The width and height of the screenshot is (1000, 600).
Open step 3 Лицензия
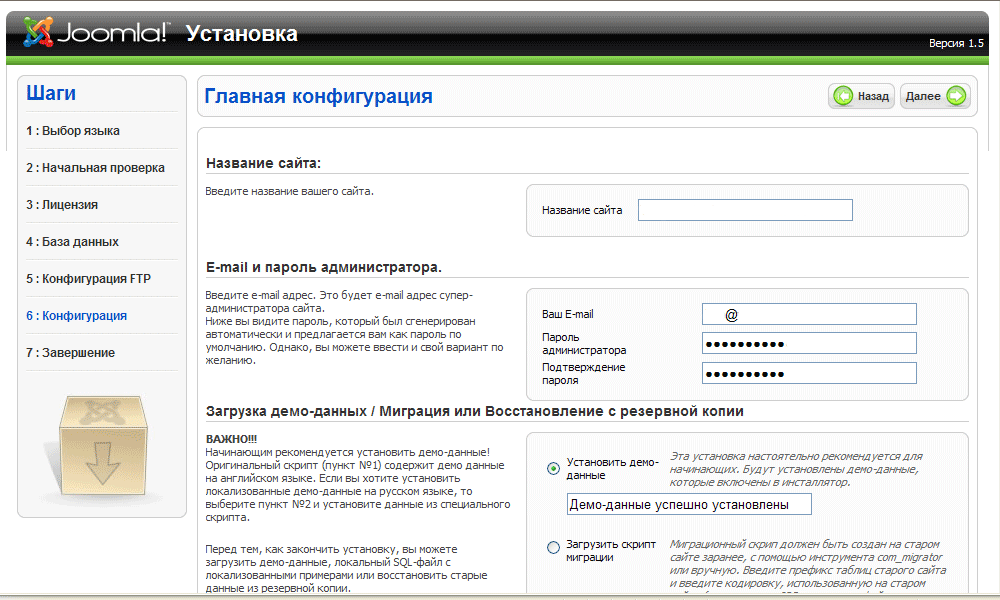(x=62, y=205)
